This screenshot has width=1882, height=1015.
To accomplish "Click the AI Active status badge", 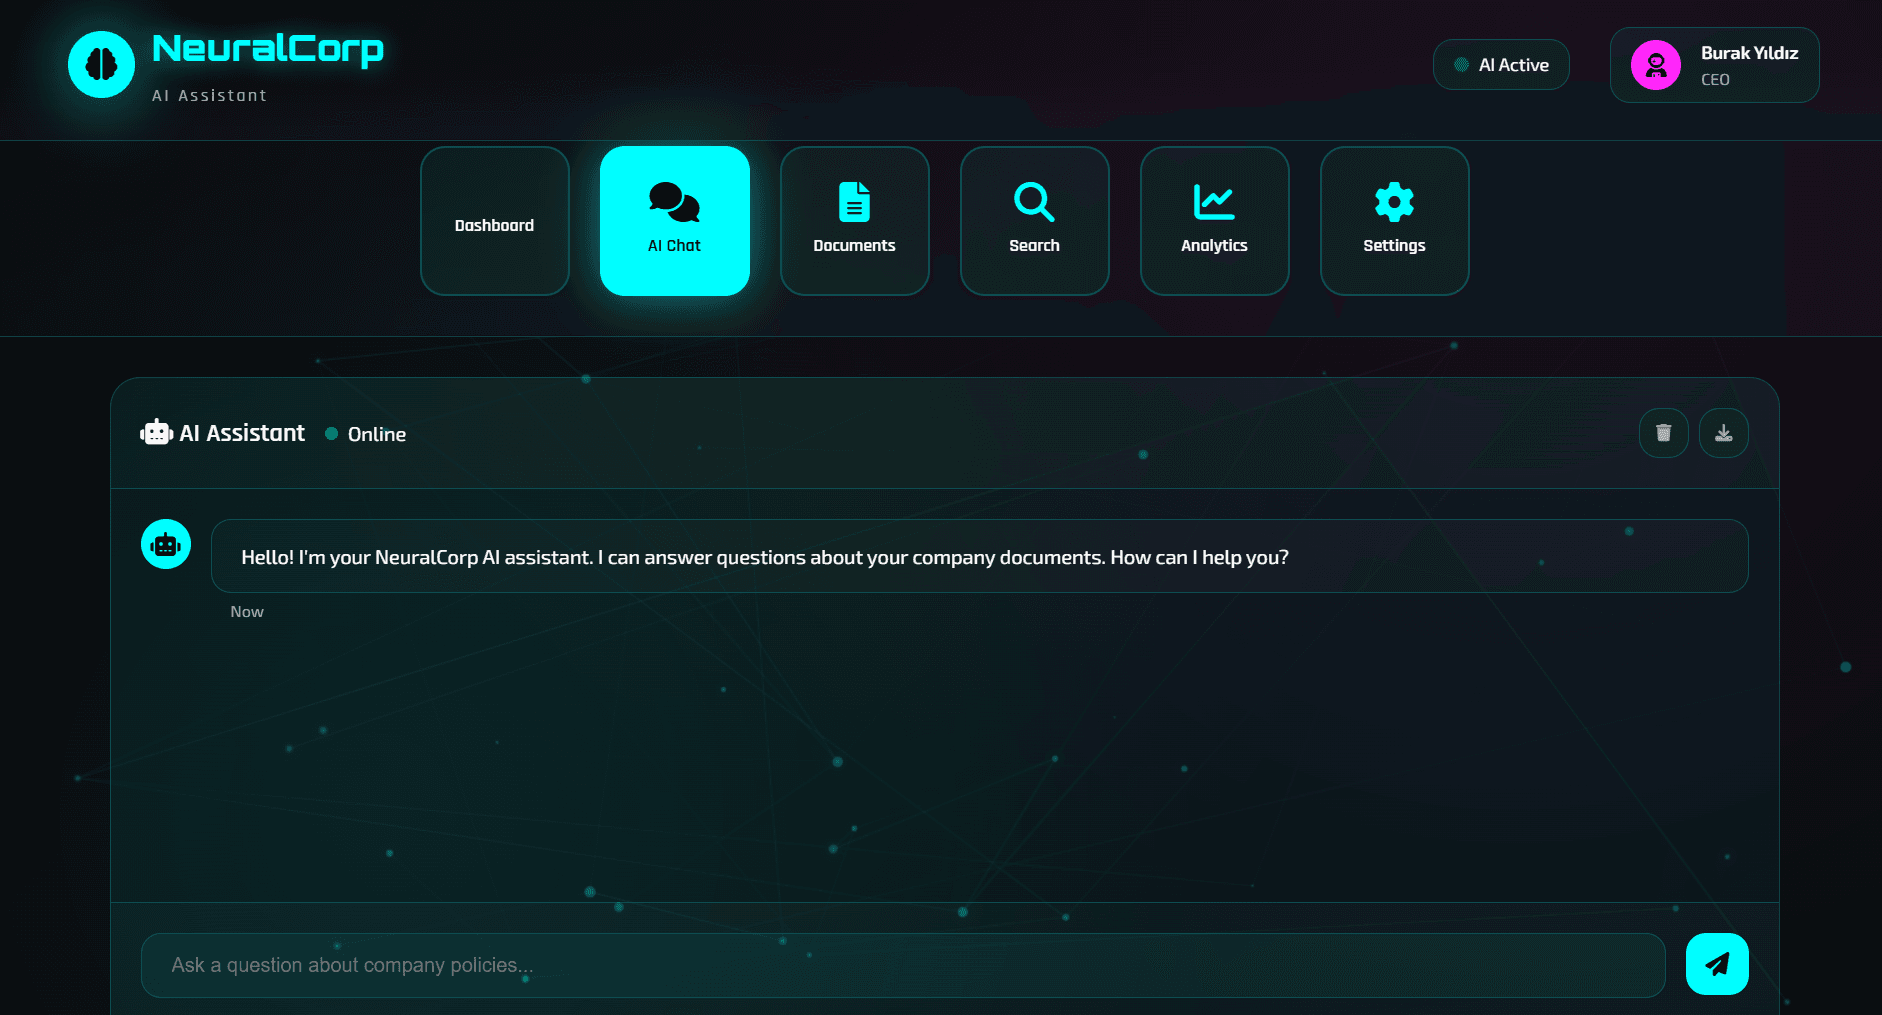I will tap(1500, 65).
